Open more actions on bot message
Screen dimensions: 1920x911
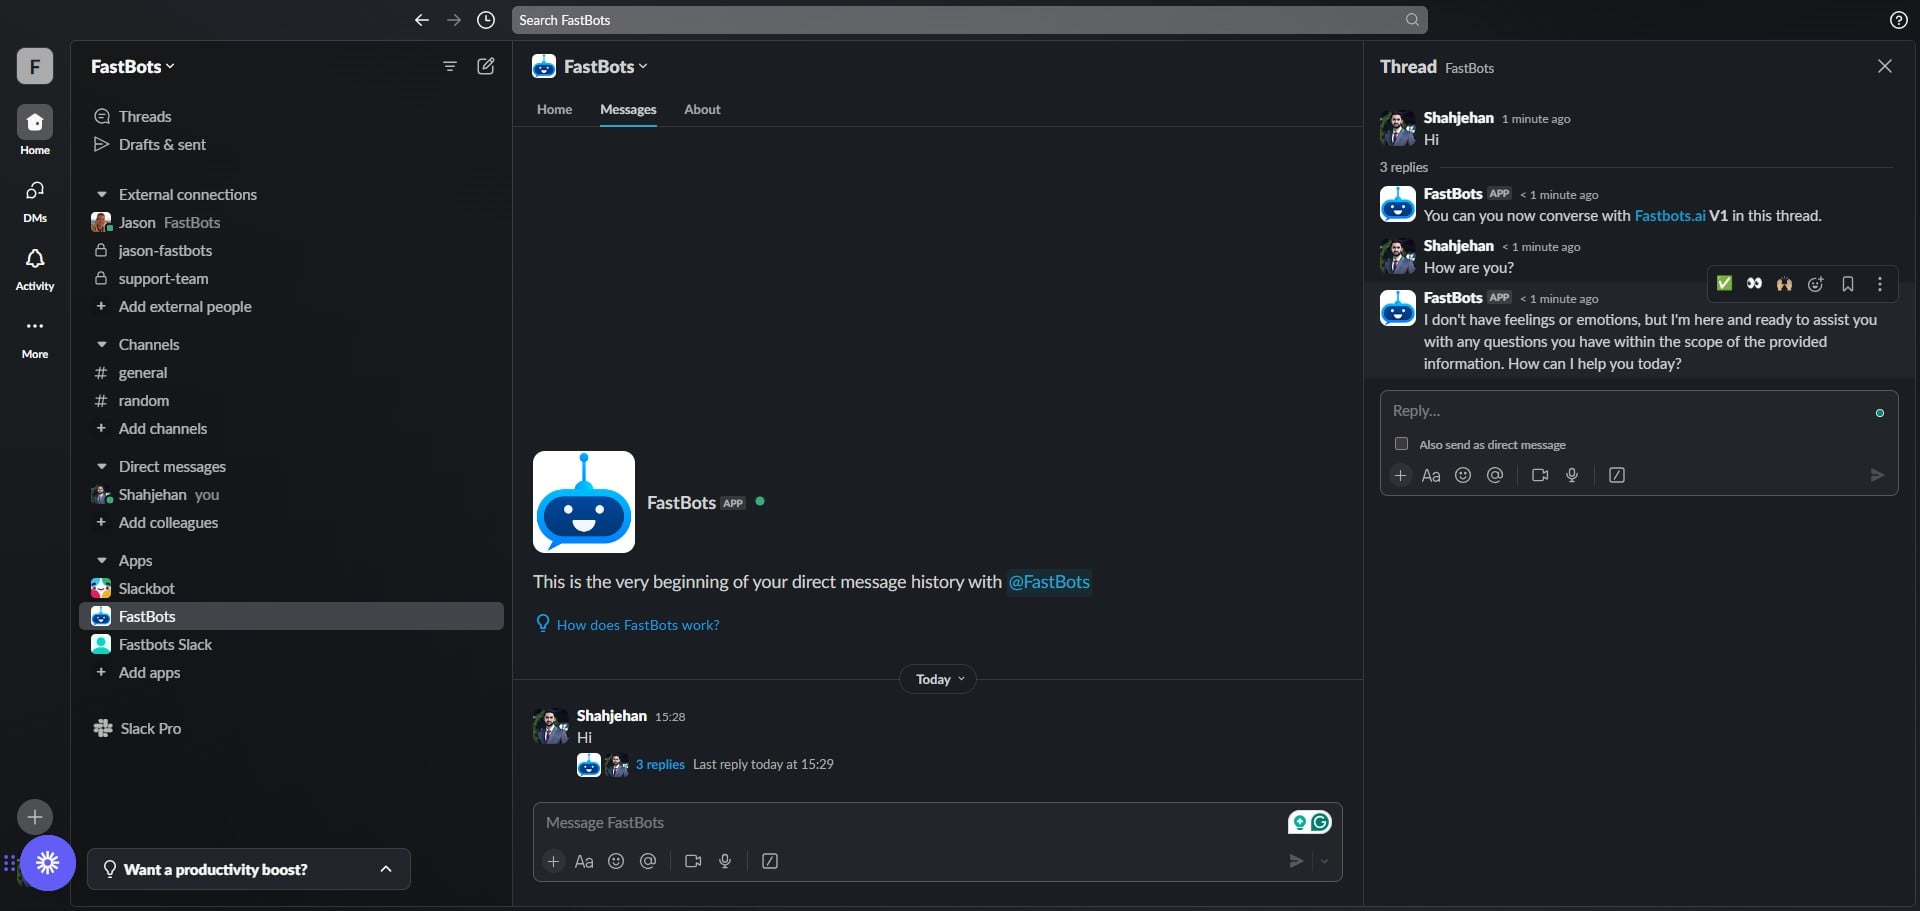(1880, 284)
